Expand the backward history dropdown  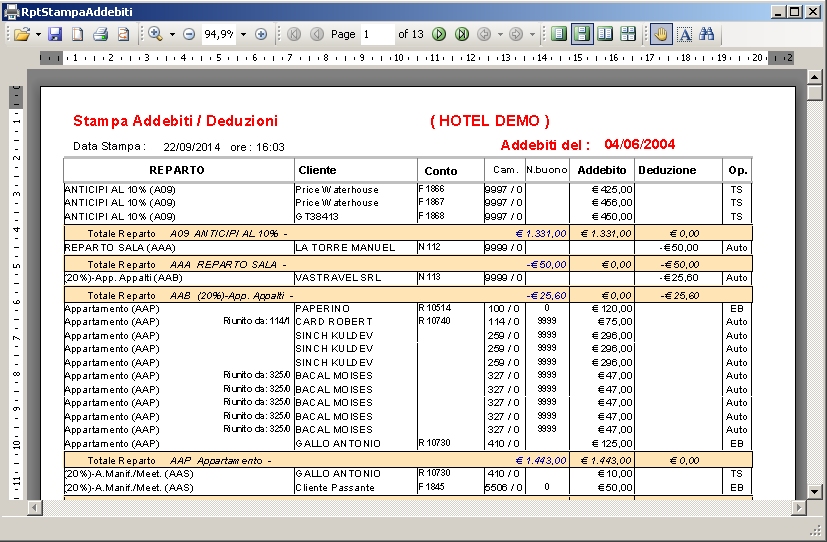(500, 35)
